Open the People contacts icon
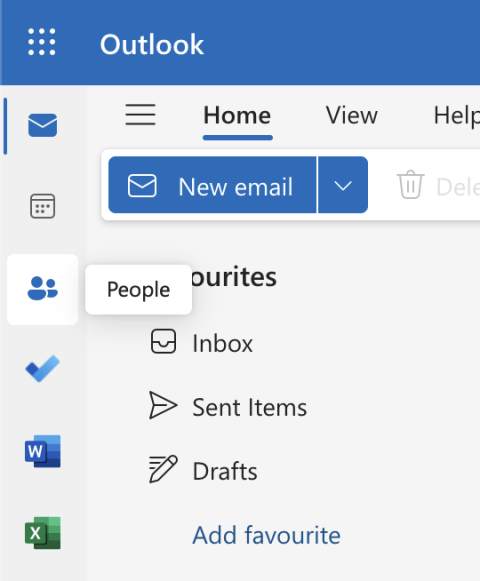Screen dimensions: 480x581 (x=43, y=289)
